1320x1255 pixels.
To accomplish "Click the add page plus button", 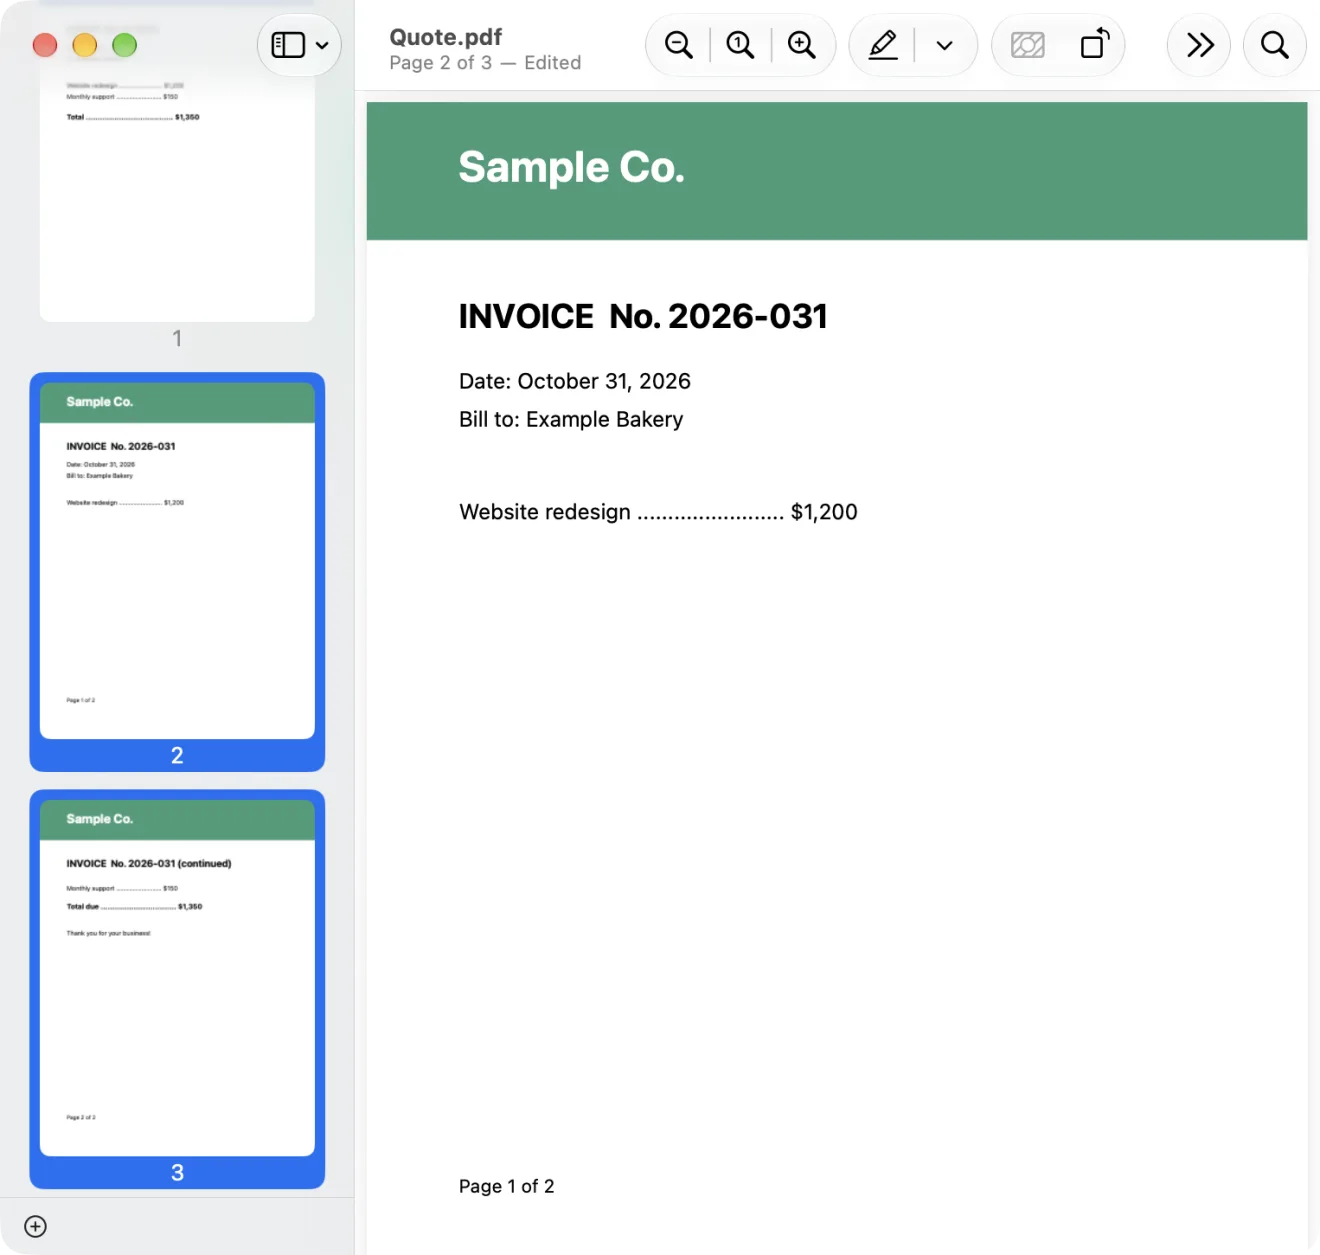I will pyautogui.click(x=35, y=1226).
